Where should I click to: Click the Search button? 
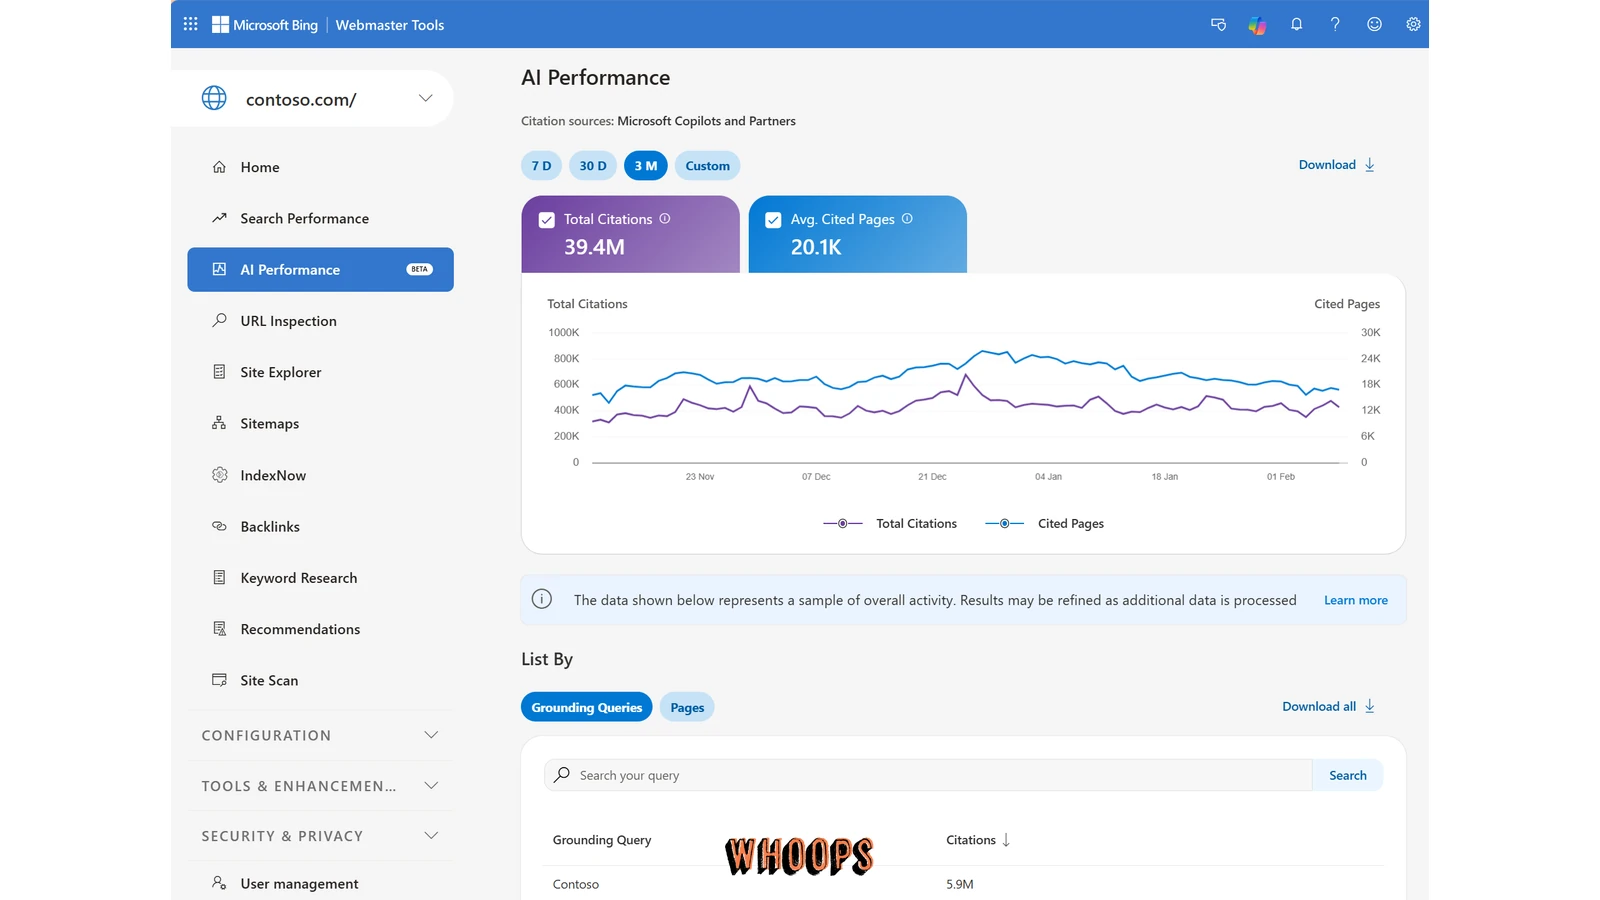pos(1347,775)
